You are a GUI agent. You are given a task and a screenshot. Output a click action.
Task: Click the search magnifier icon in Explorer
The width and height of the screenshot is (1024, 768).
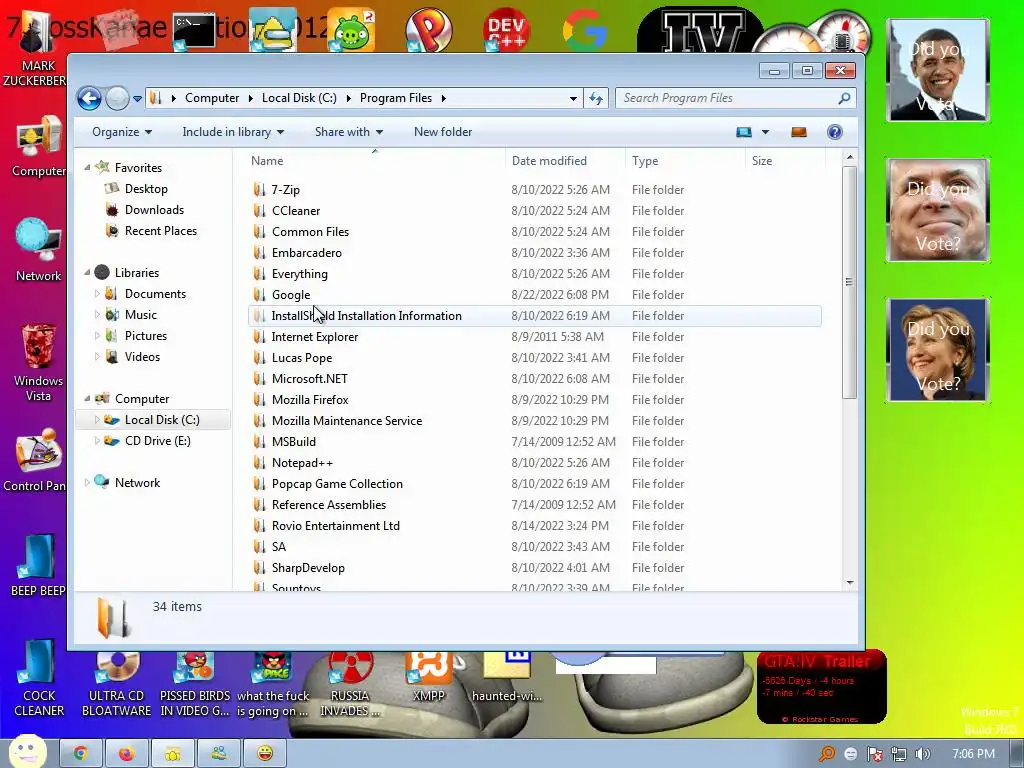tap(844, 98)
